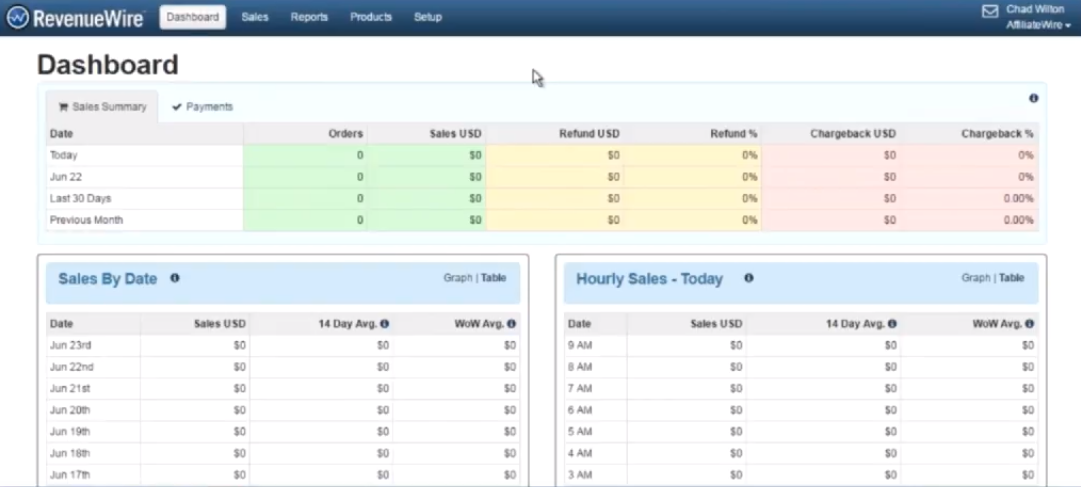This screenshot has height=487, width=1081.
Task: Switch Sales By Date to Graph view
Action: (x=457, y=278)
